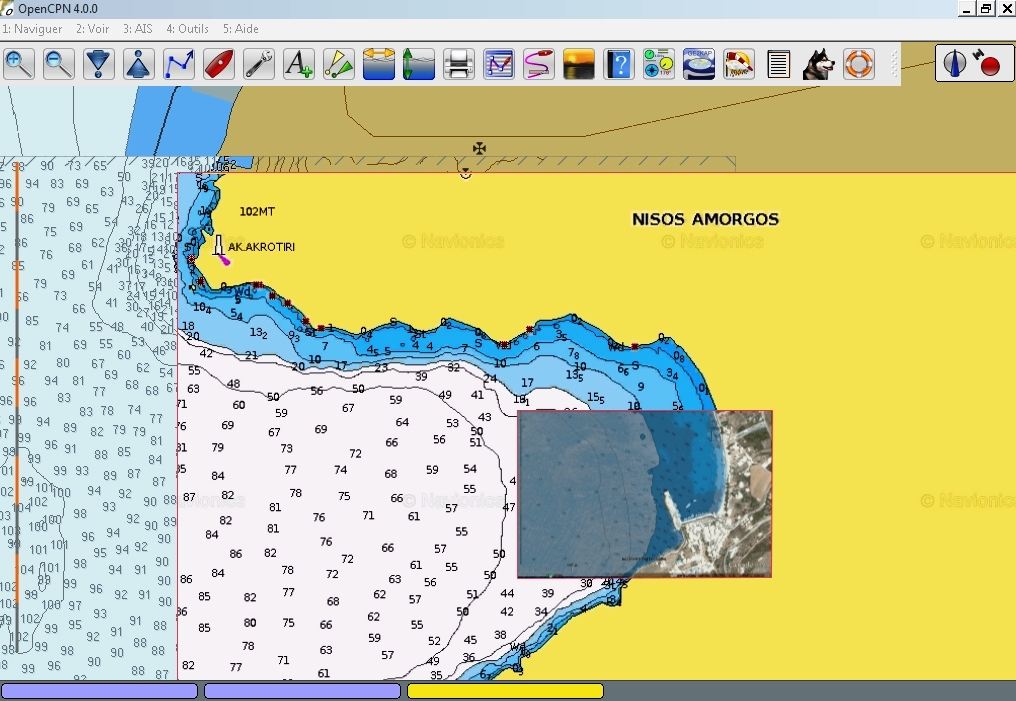
Task: Shift to larger scale chart
Action: [x=99, y=64]
